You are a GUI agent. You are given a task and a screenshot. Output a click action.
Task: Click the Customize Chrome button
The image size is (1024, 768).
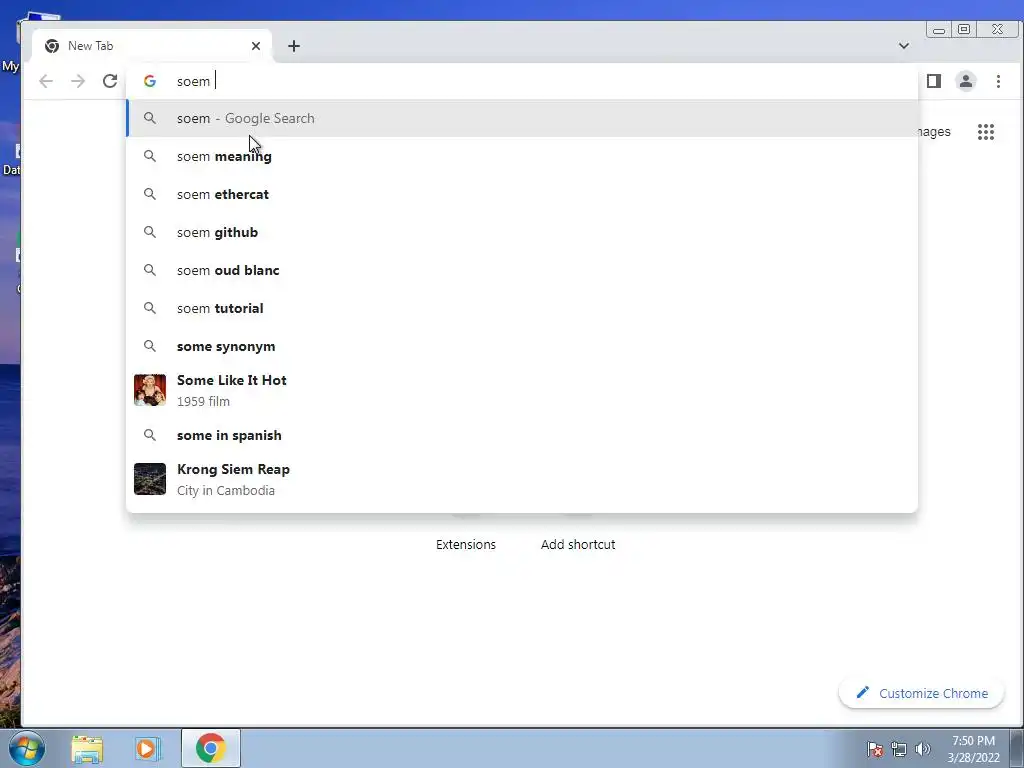921,693
